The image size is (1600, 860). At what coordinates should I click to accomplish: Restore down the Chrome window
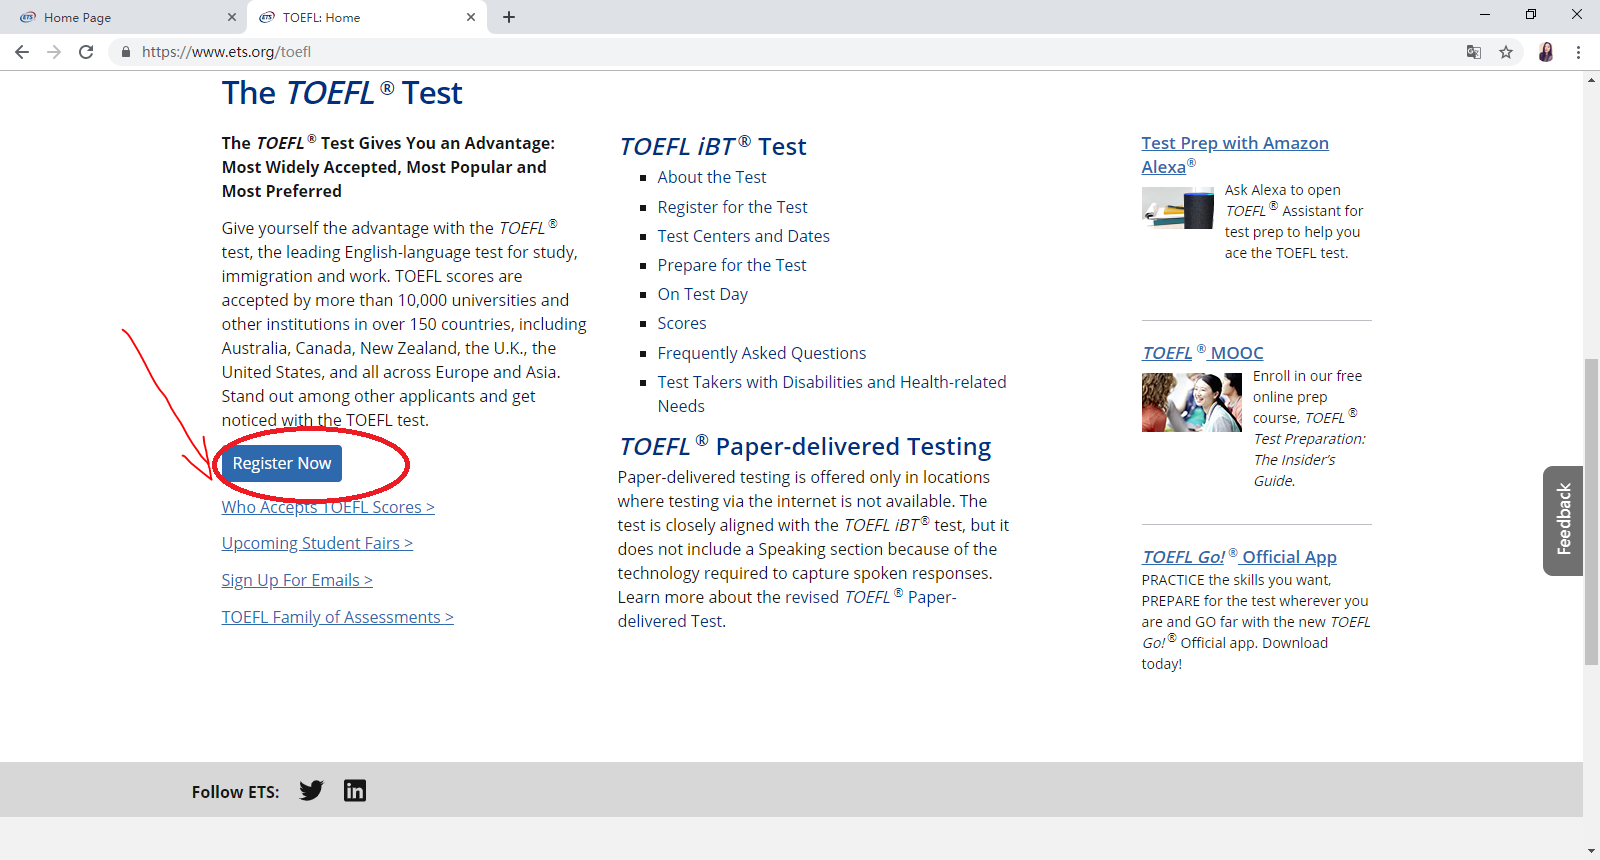click(x=1531, y=14)
